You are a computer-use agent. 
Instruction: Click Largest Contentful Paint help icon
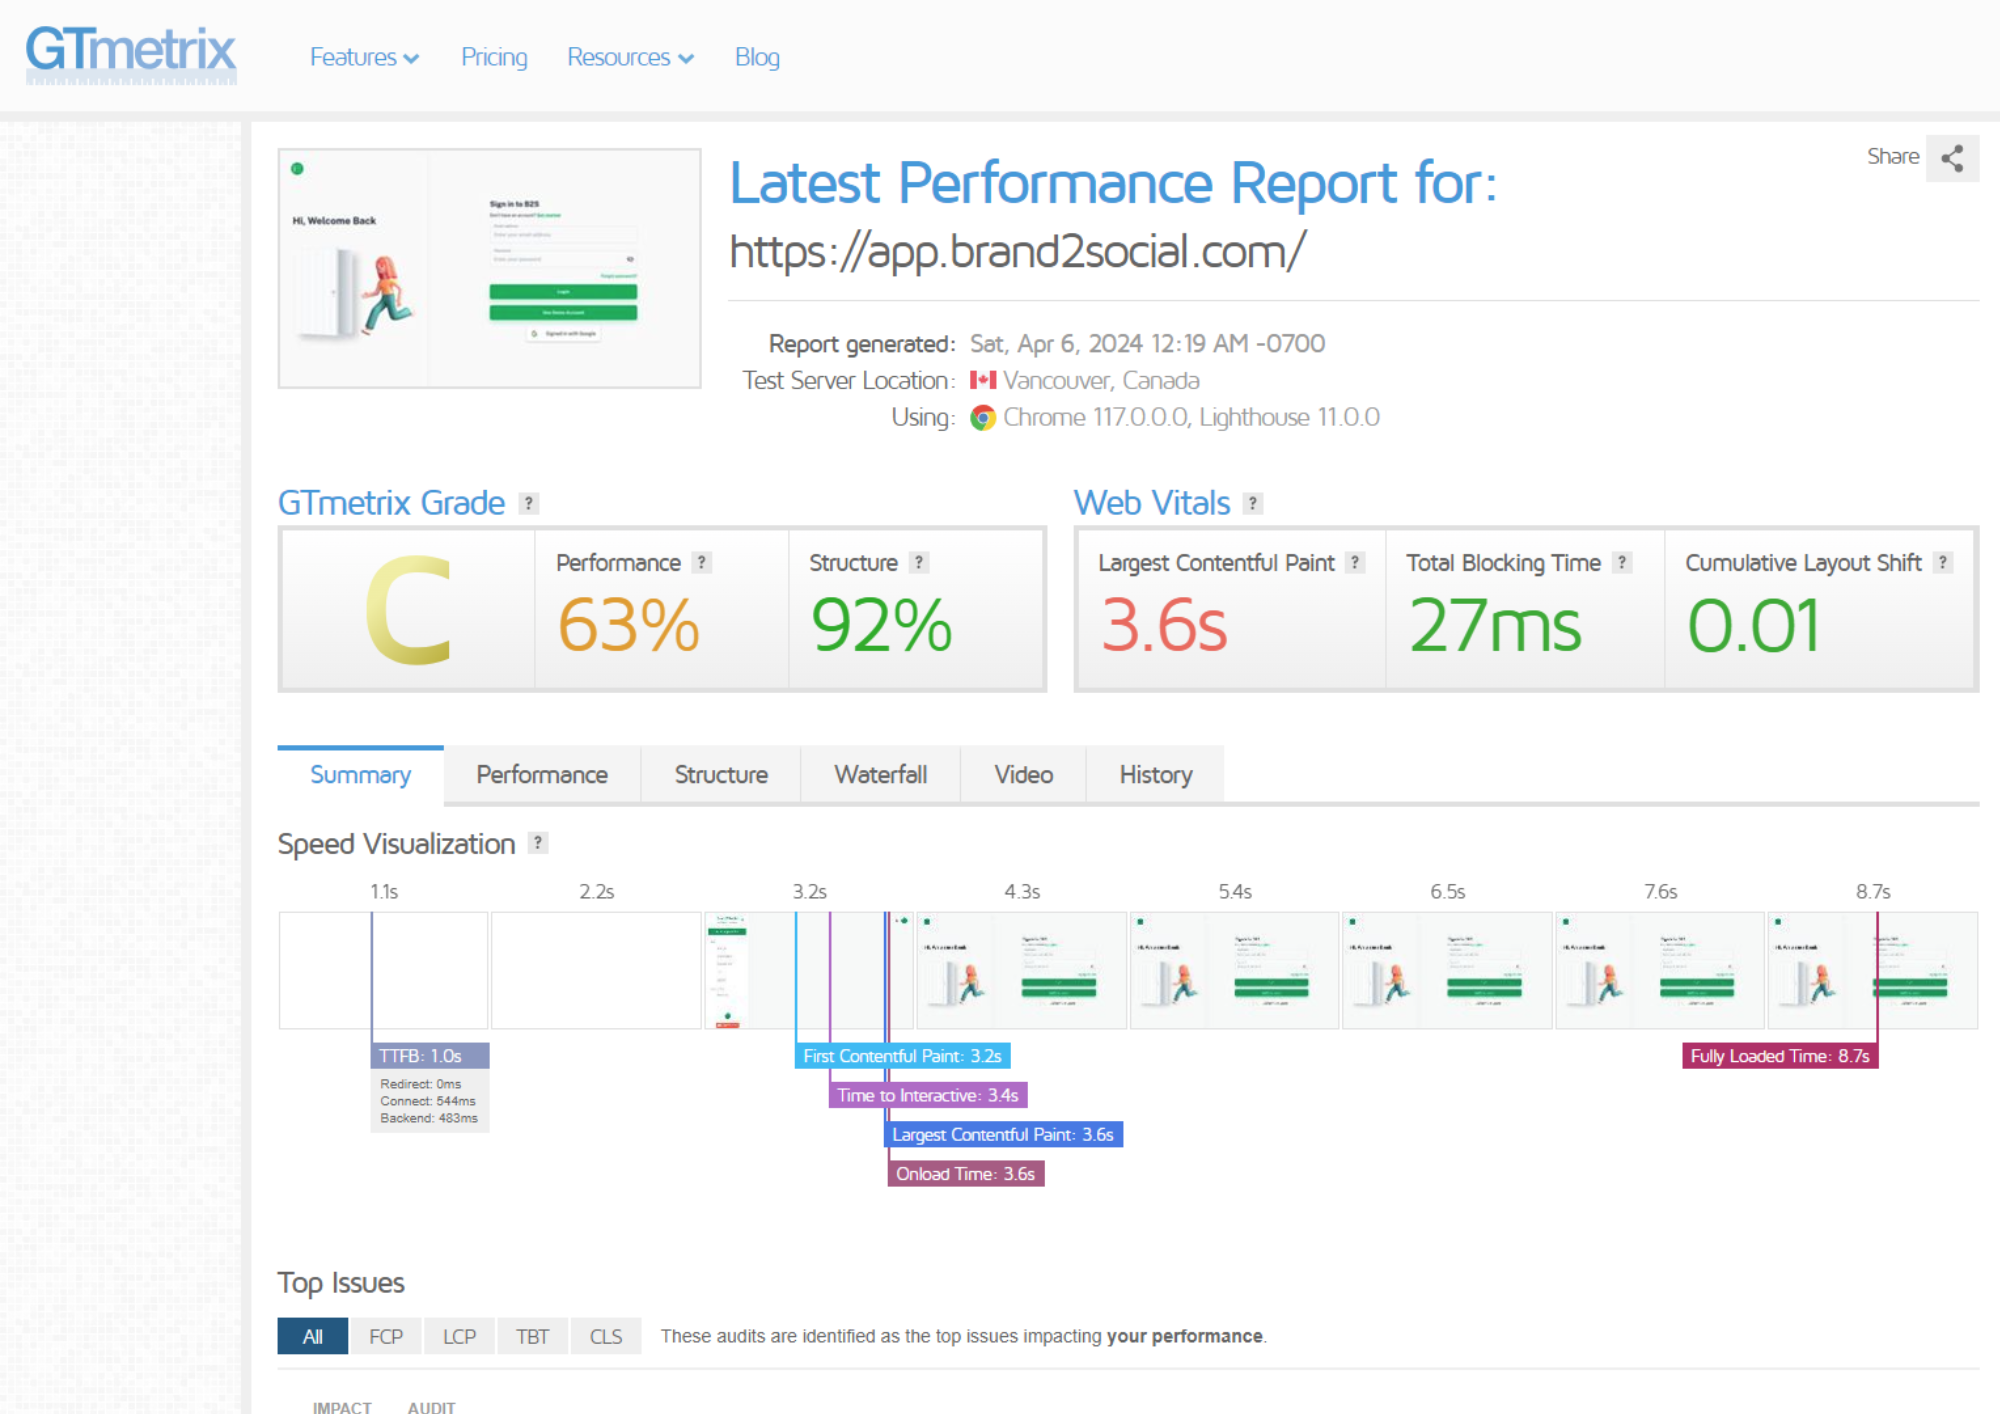[x=1355, y=563]
